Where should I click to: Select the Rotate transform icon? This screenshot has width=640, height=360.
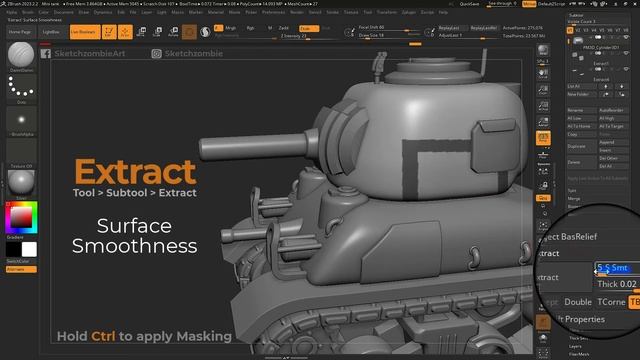click(173, 32)
